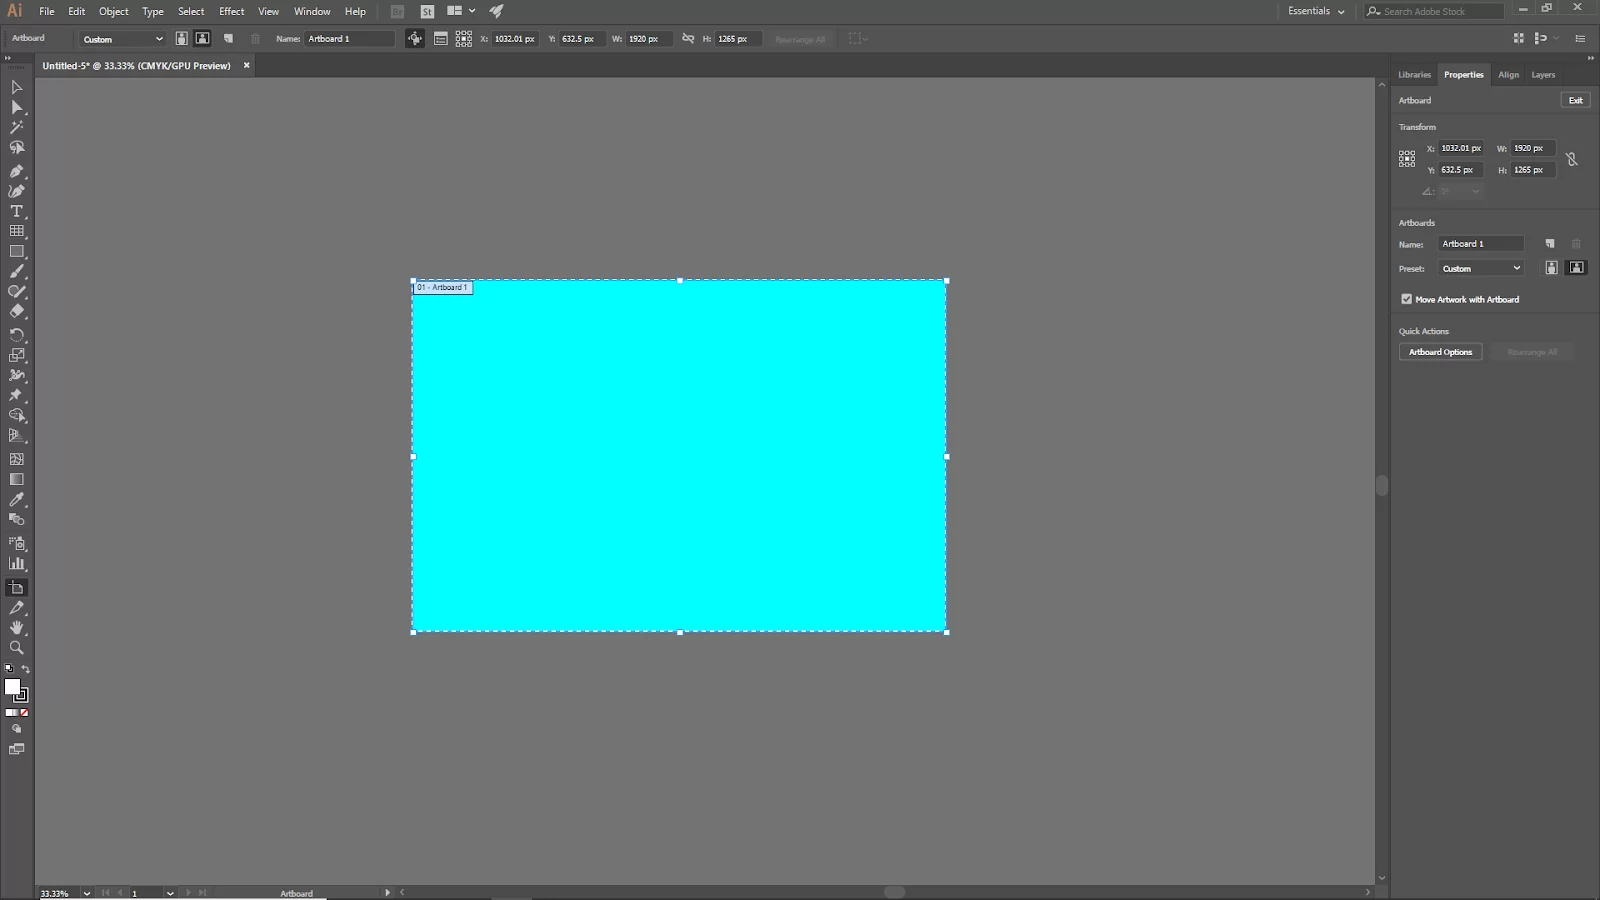Open the Custom preset dropdown in control bar
The height and width of the screenshot is (900, 1600).
click(x=122, y=39)
